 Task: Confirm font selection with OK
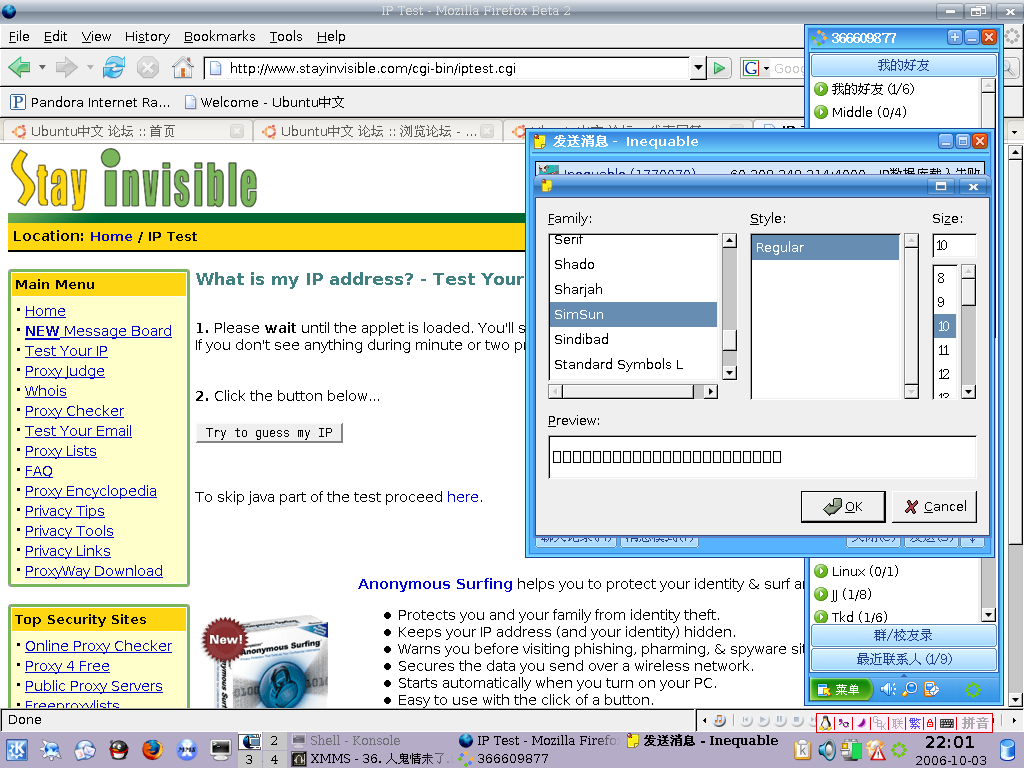[843, 507]
